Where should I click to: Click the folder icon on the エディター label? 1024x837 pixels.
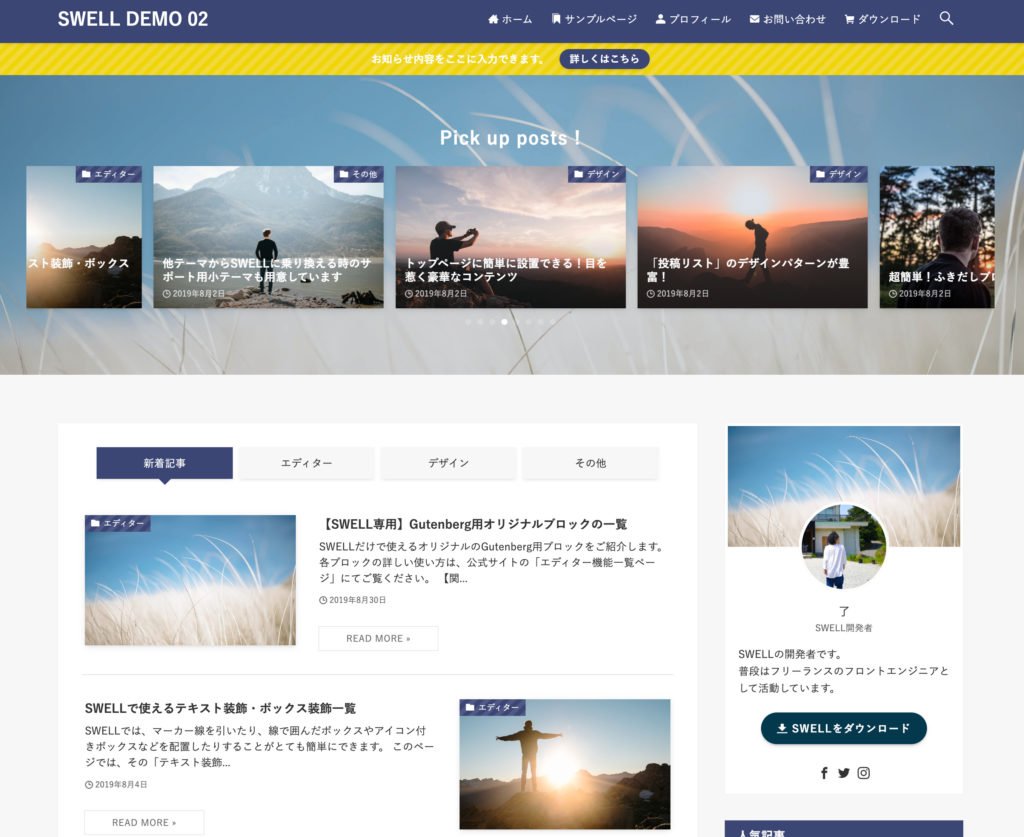[x=97, y=522]
